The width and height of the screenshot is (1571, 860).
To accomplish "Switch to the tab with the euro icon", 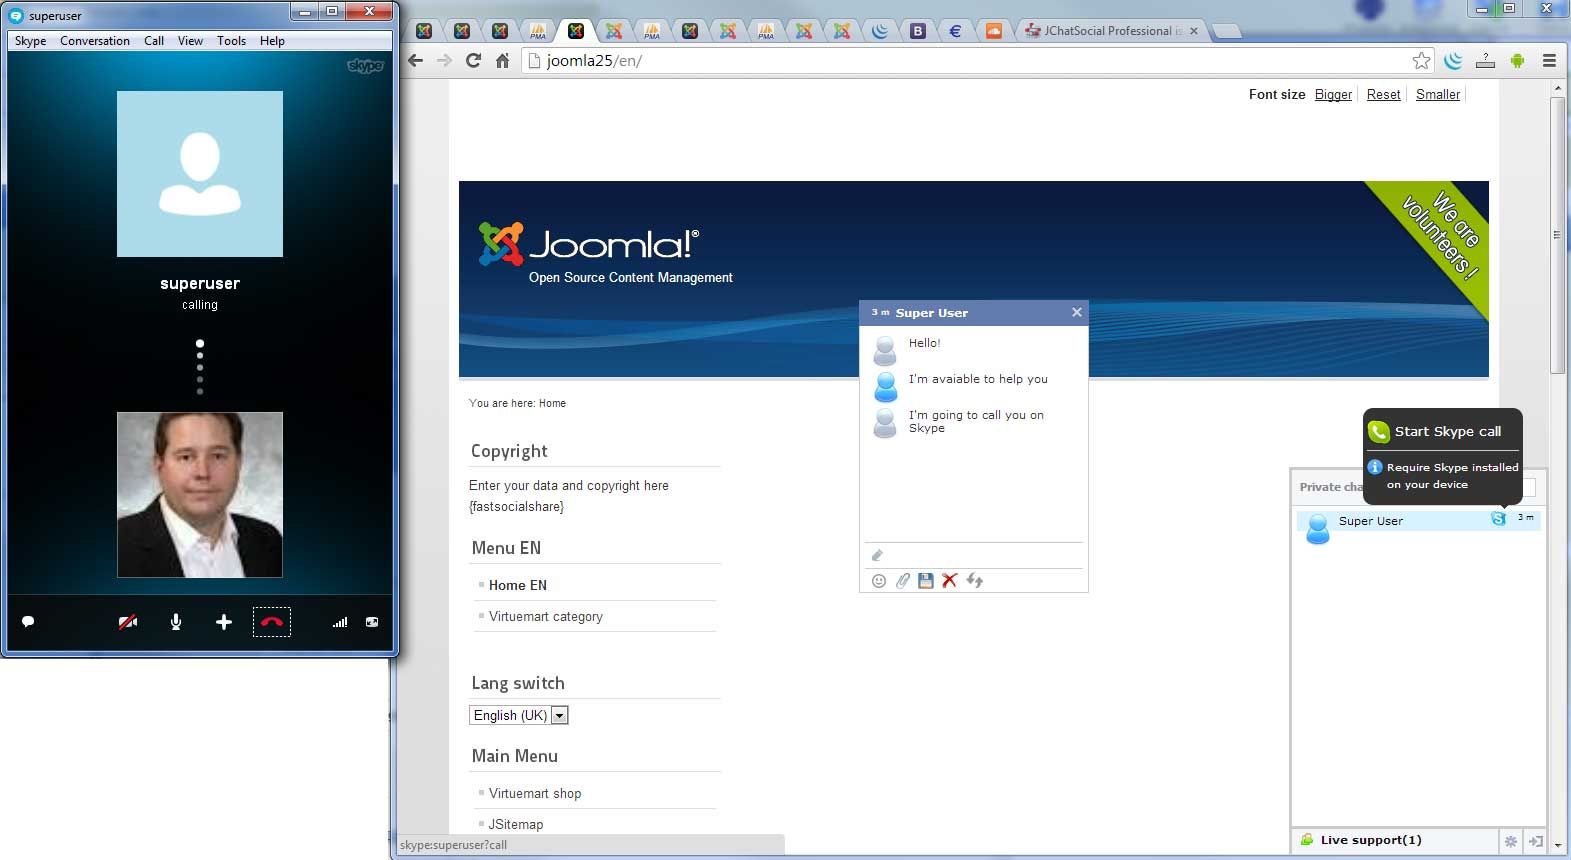I will point(955,31).
